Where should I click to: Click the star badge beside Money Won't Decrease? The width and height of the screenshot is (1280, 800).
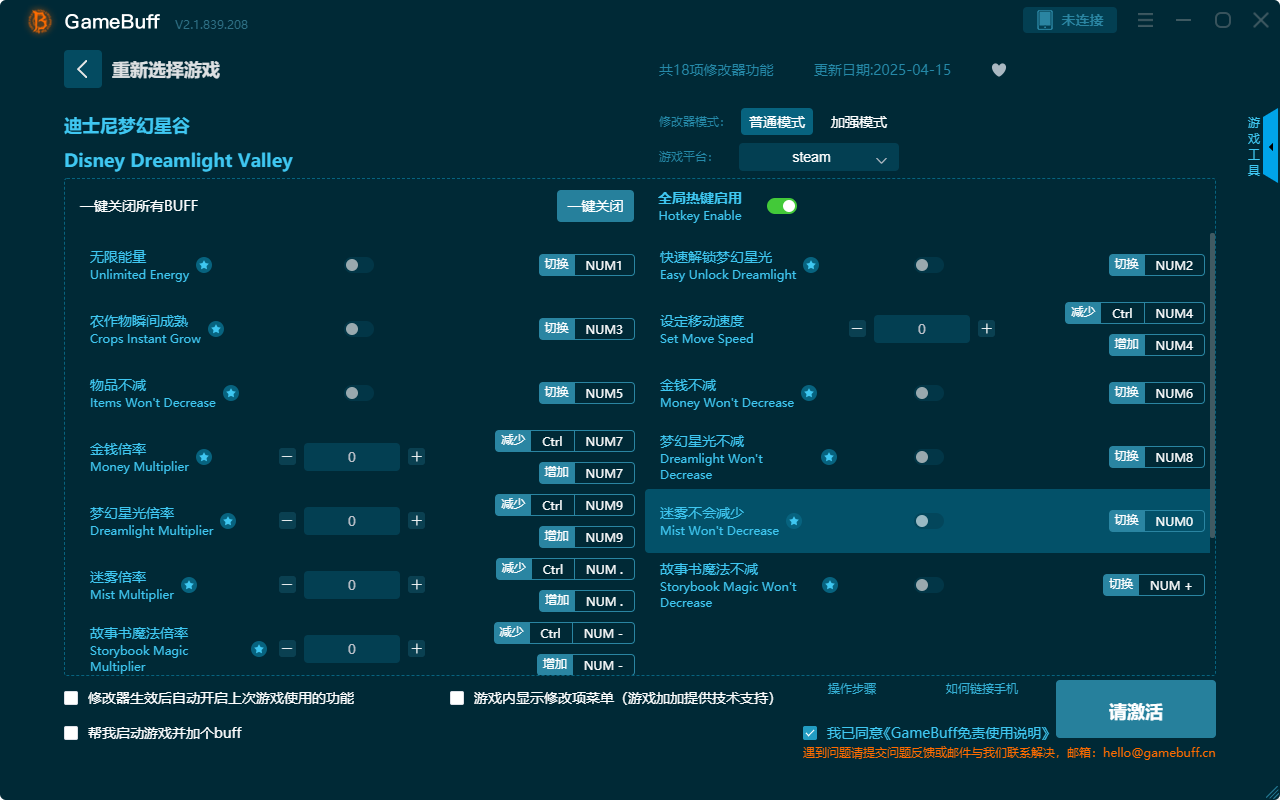pyautogui.click(x=809, y=393)
